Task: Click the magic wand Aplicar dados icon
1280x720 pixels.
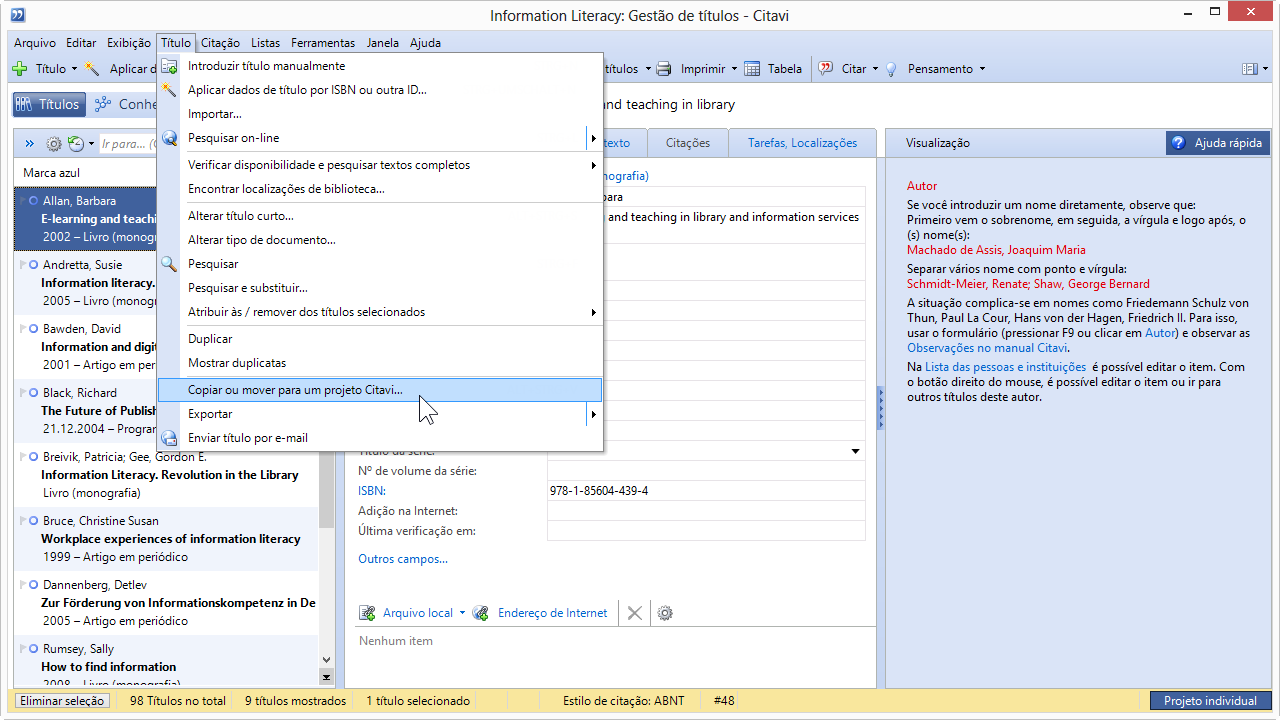Action: tap(92, 69)
